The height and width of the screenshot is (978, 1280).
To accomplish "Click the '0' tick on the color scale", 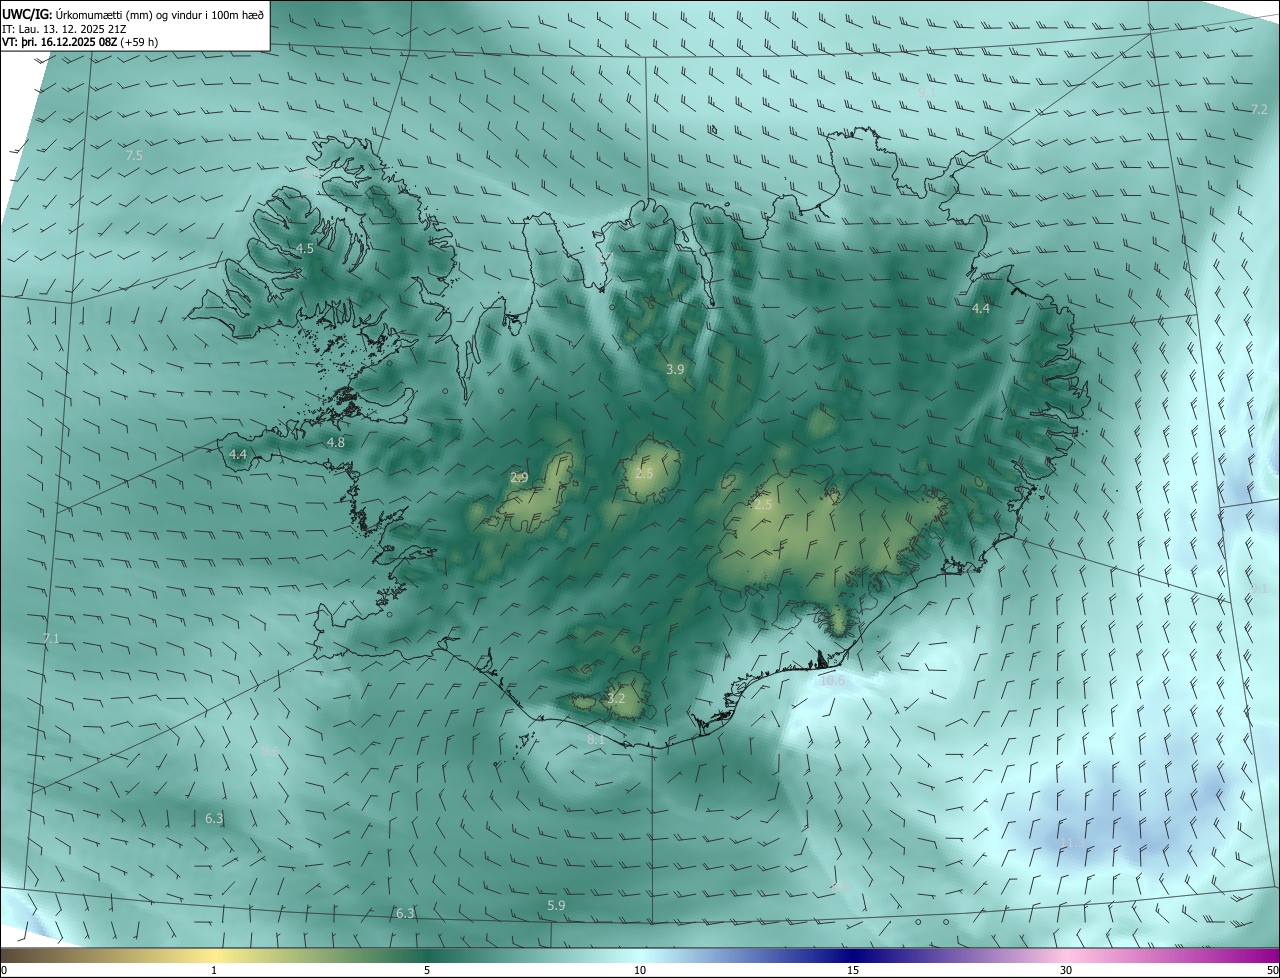I will tap(4, 971).
